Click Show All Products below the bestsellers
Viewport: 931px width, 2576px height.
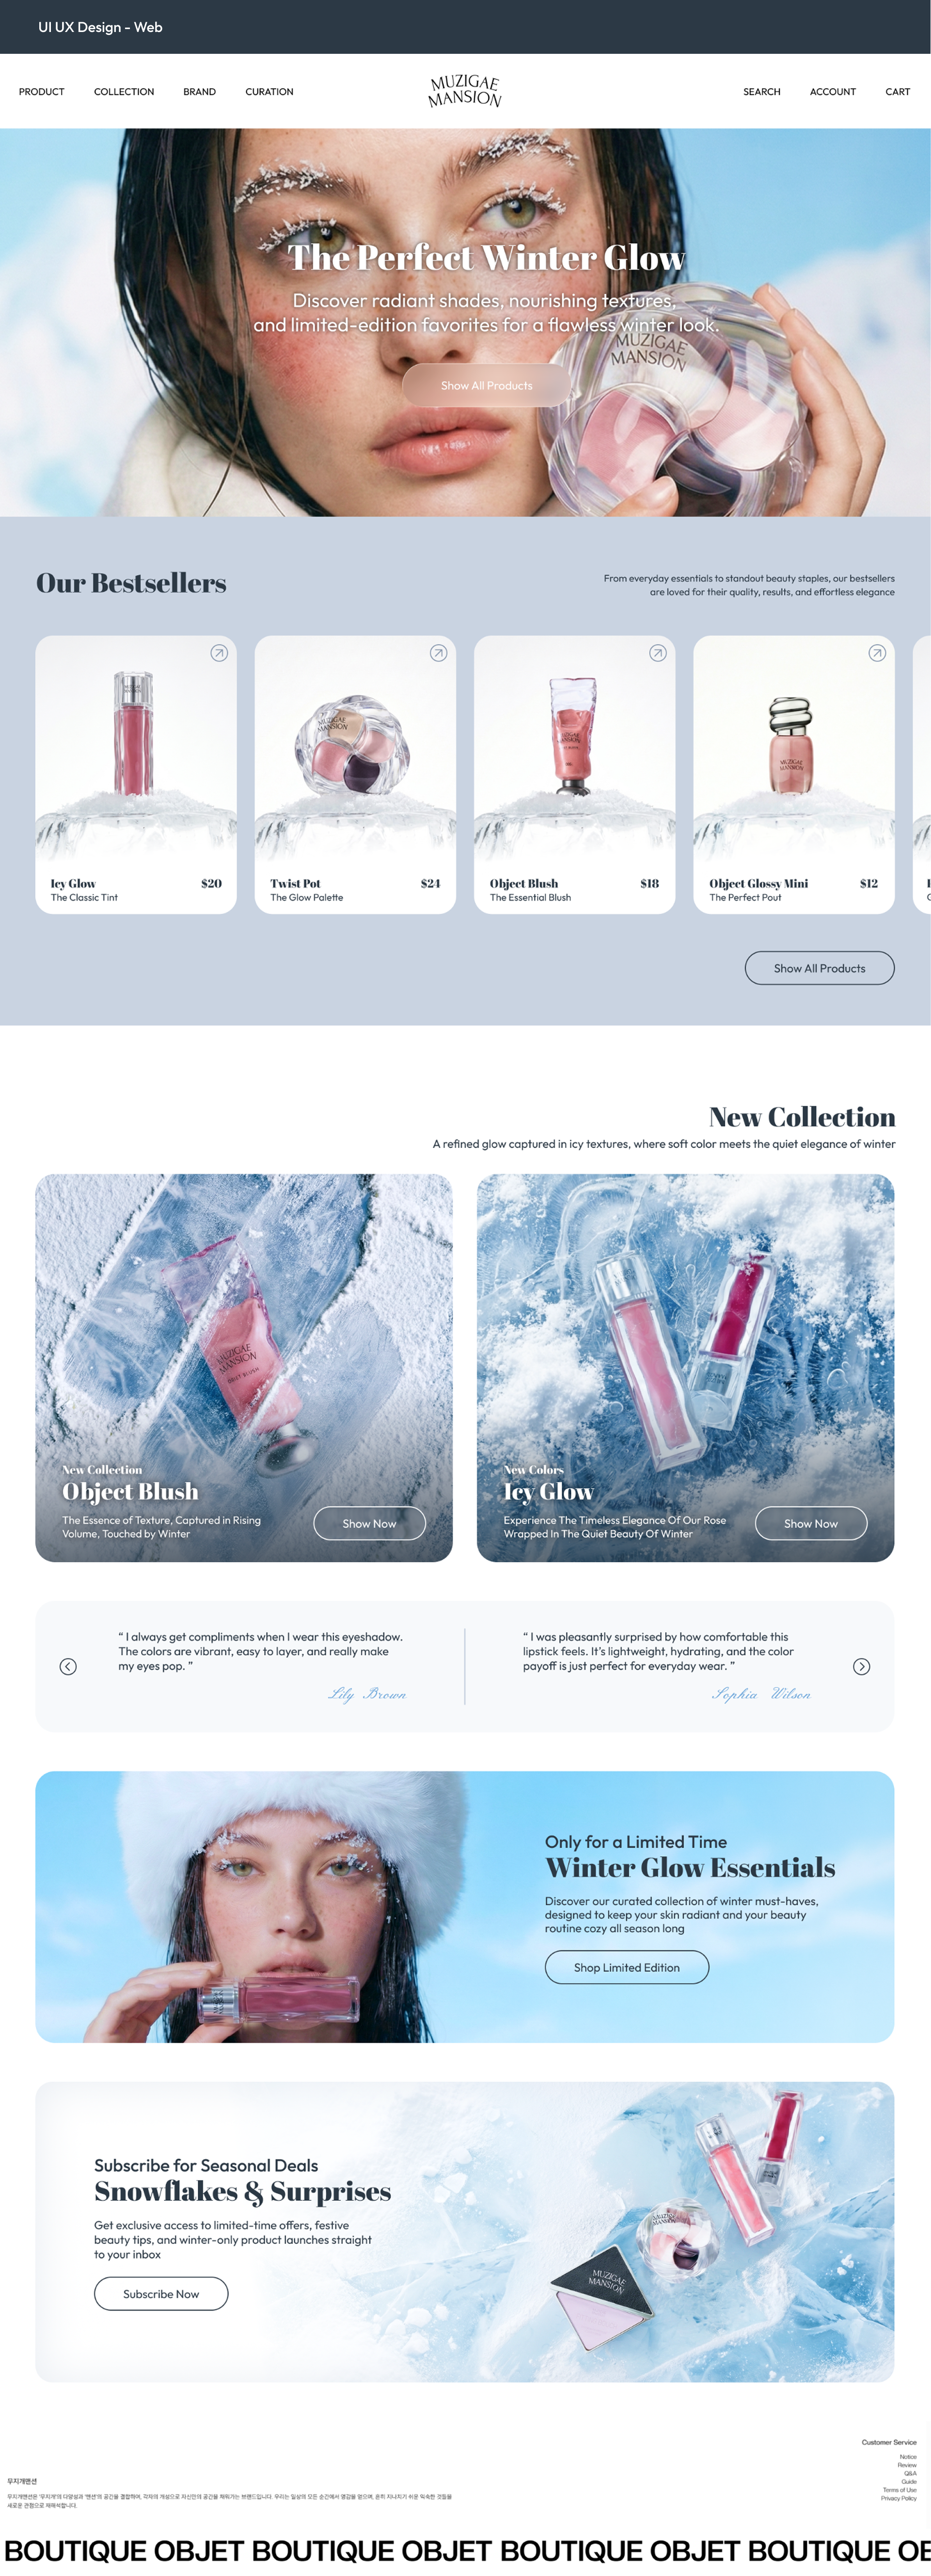[819, 968]
